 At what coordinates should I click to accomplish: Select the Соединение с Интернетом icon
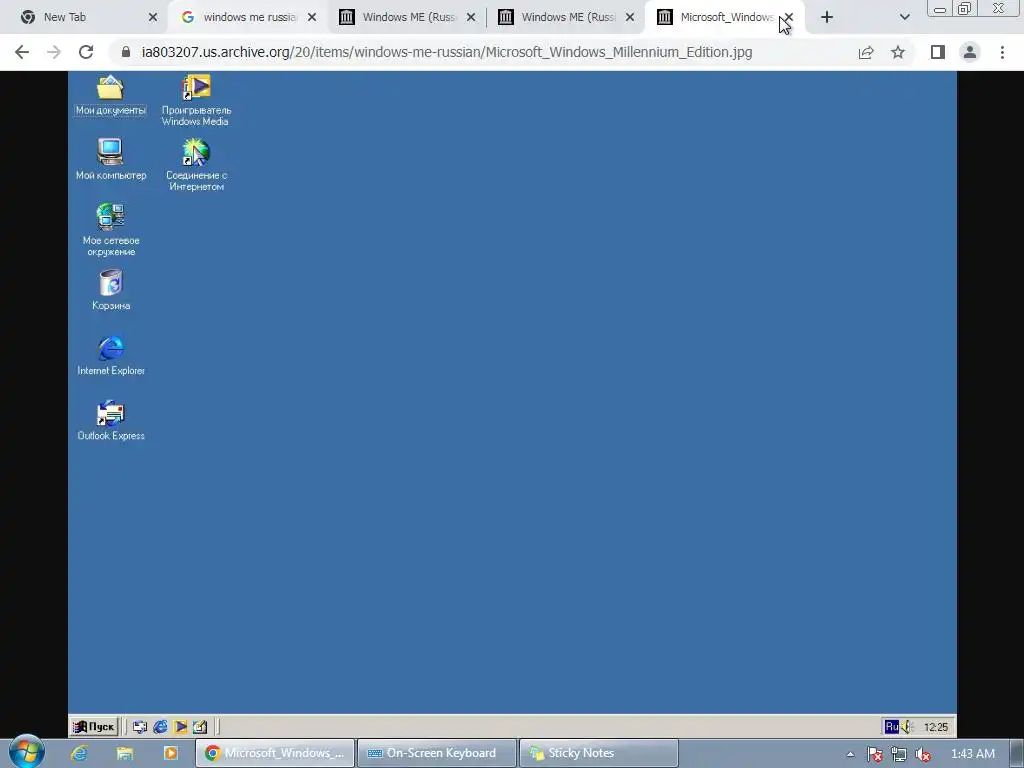(x=196, y=165)
